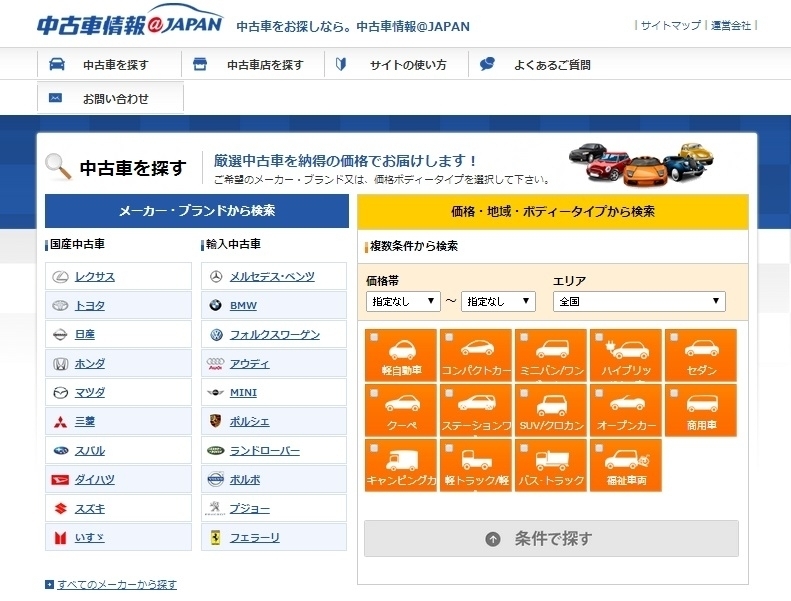Click the Suzuki logo icon
This screenshot has height=601, width=791.
click(x=61, y=509)
